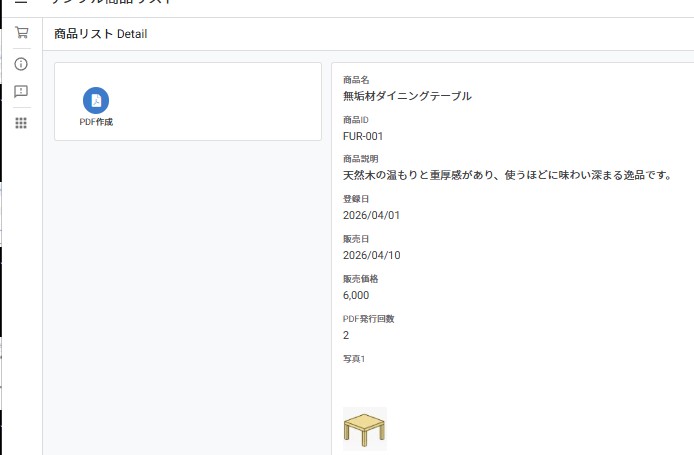Screen dimensions: 694x455
Task: Select the product name 無垢材ダイニングテーブル
Action: pyautogui.click(x=407, y=96)
